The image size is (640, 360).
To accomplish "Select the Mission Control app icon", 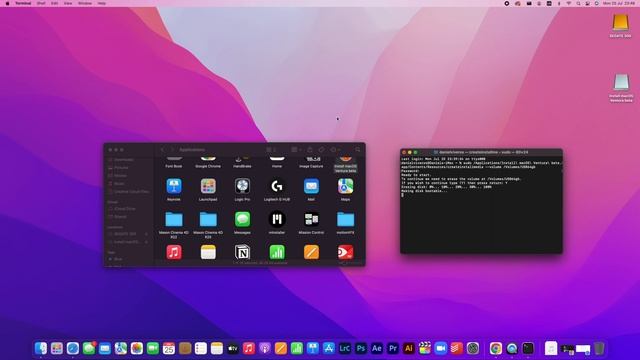I will coord(311,219).
